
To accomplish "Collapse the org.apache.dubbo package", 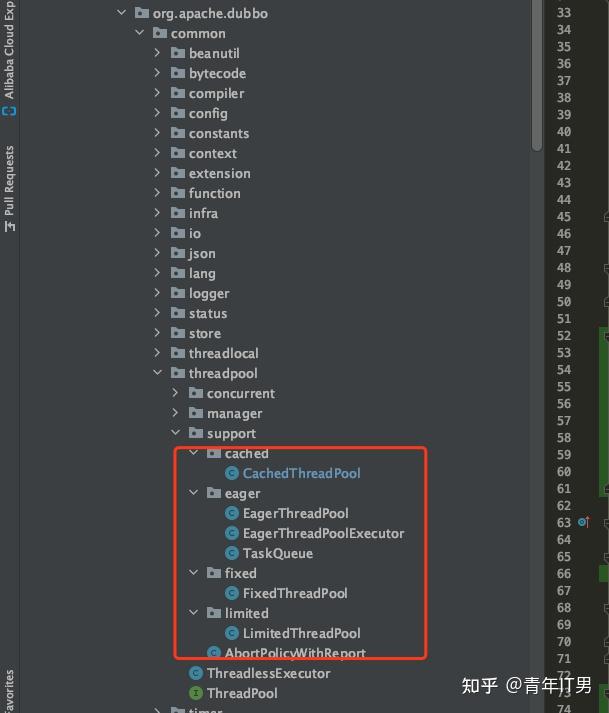I will (122, 13).
